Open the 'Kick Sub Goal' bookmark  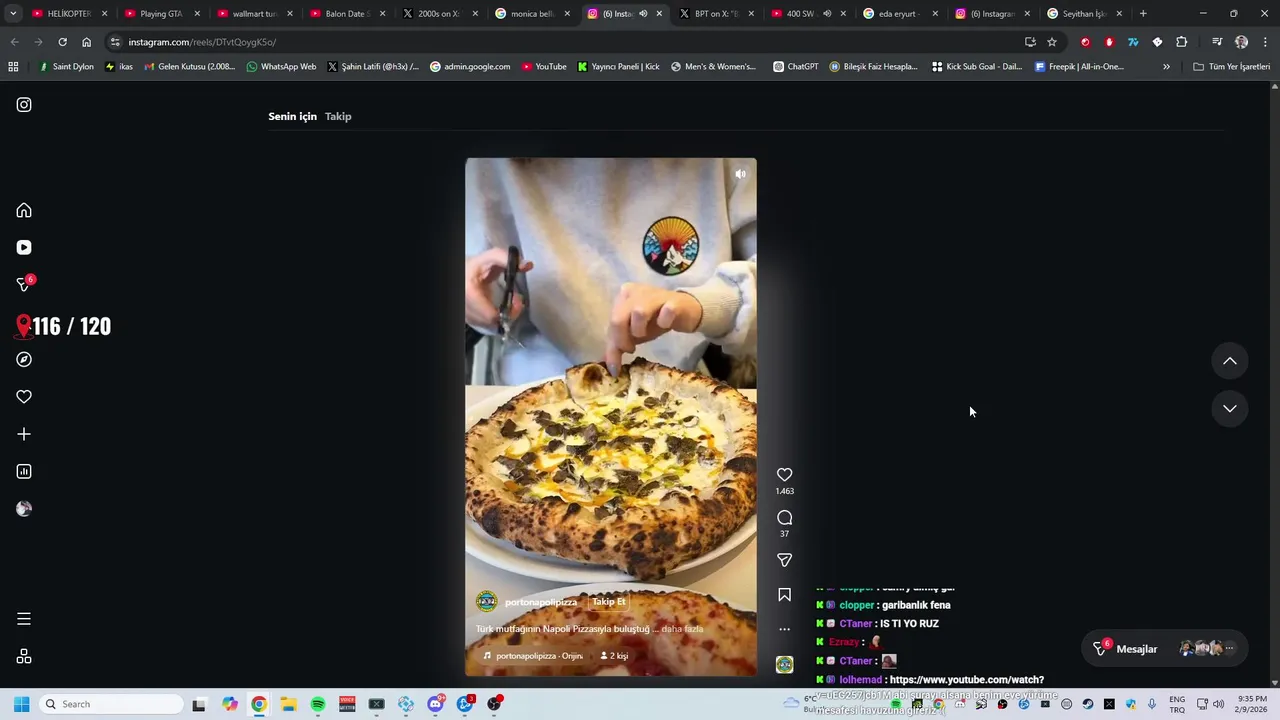pos(977,67)
